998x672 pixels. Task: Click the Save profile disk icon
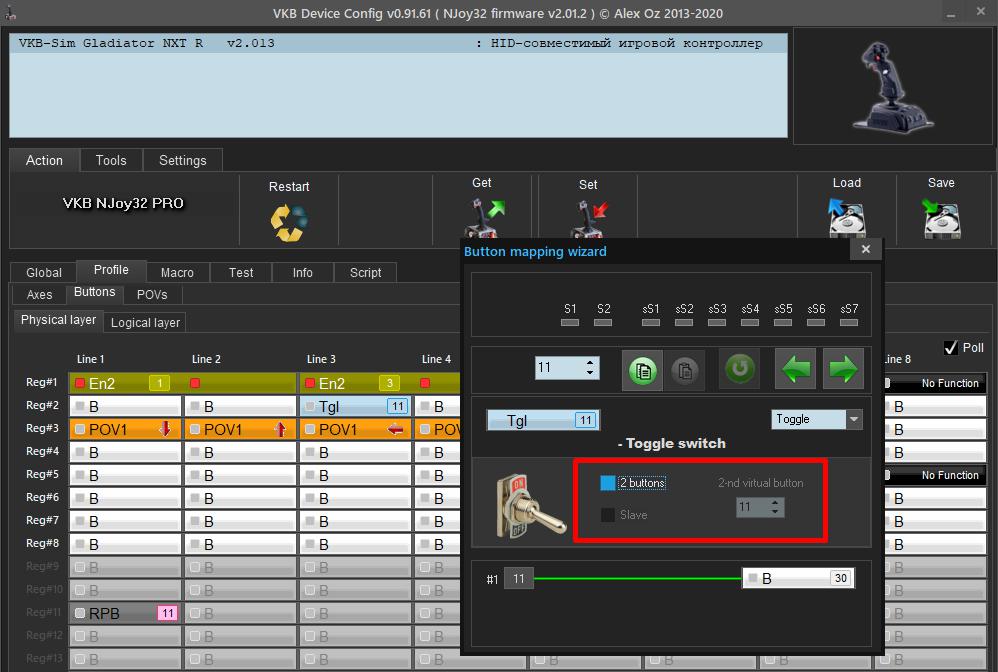[941, 218]
